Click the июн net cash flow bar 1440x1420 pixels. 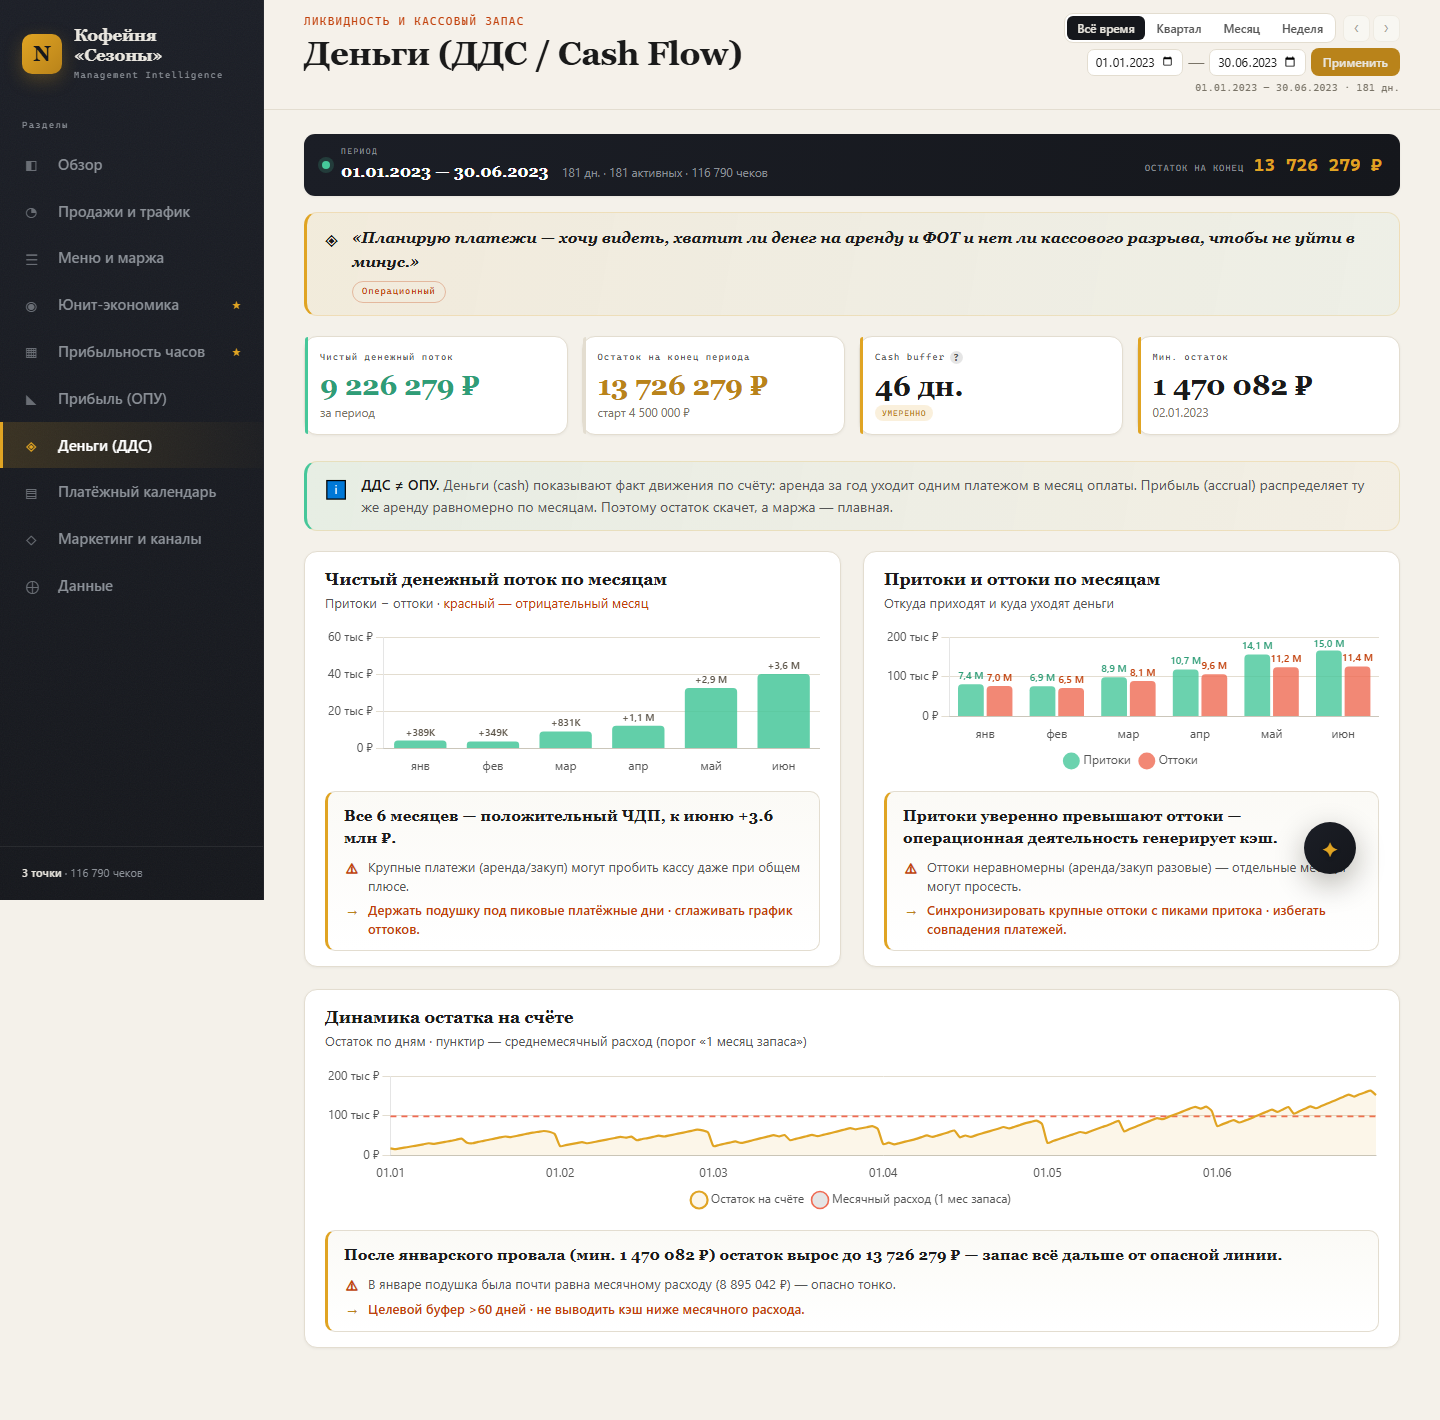tap(784, 711)
